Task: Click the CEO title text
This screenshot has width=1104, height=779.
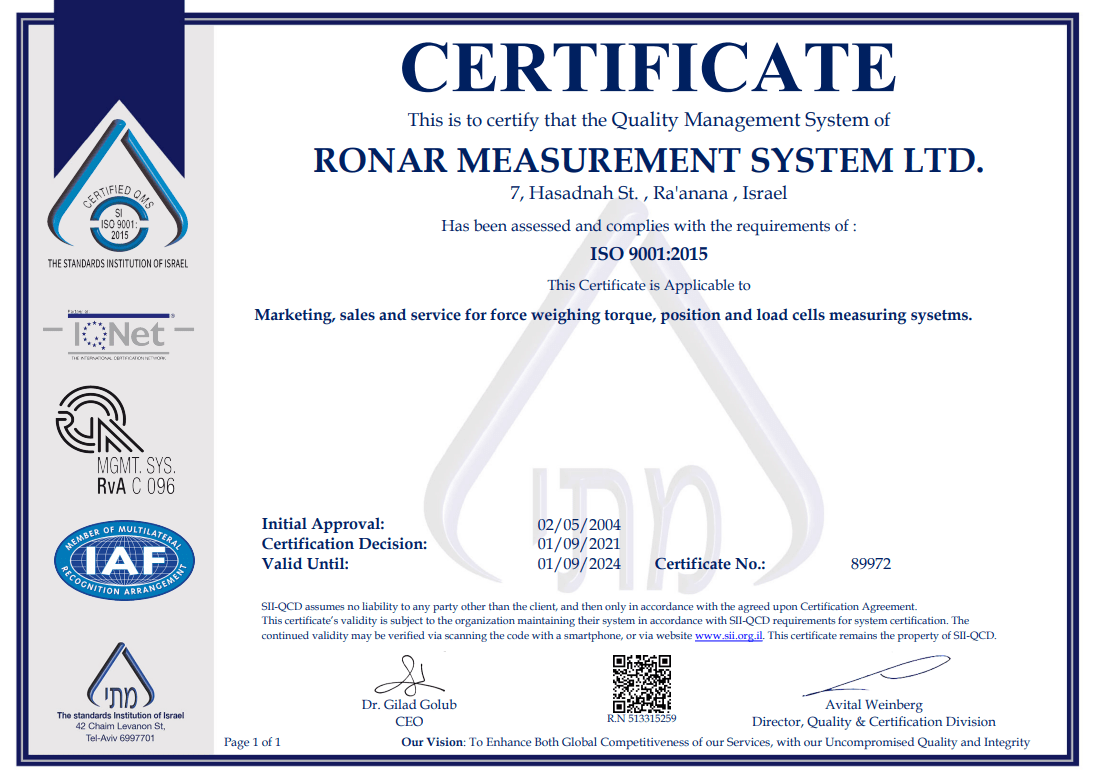Action: pyautogui.click(x=409, y=721)
